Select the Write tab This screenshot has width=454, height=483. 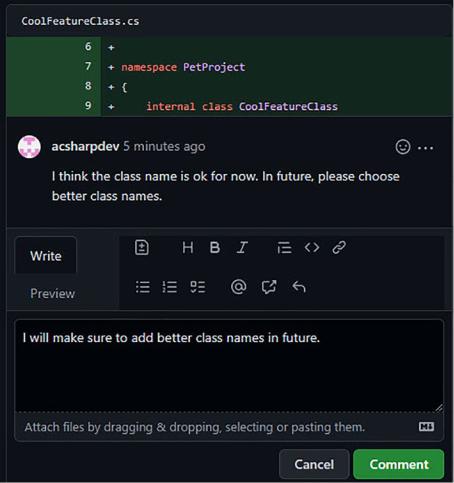pos(46,256)
